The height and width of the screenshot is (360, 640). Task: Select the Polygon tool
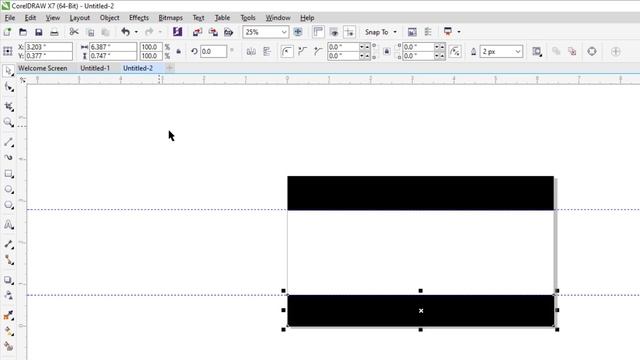[9, 205]
